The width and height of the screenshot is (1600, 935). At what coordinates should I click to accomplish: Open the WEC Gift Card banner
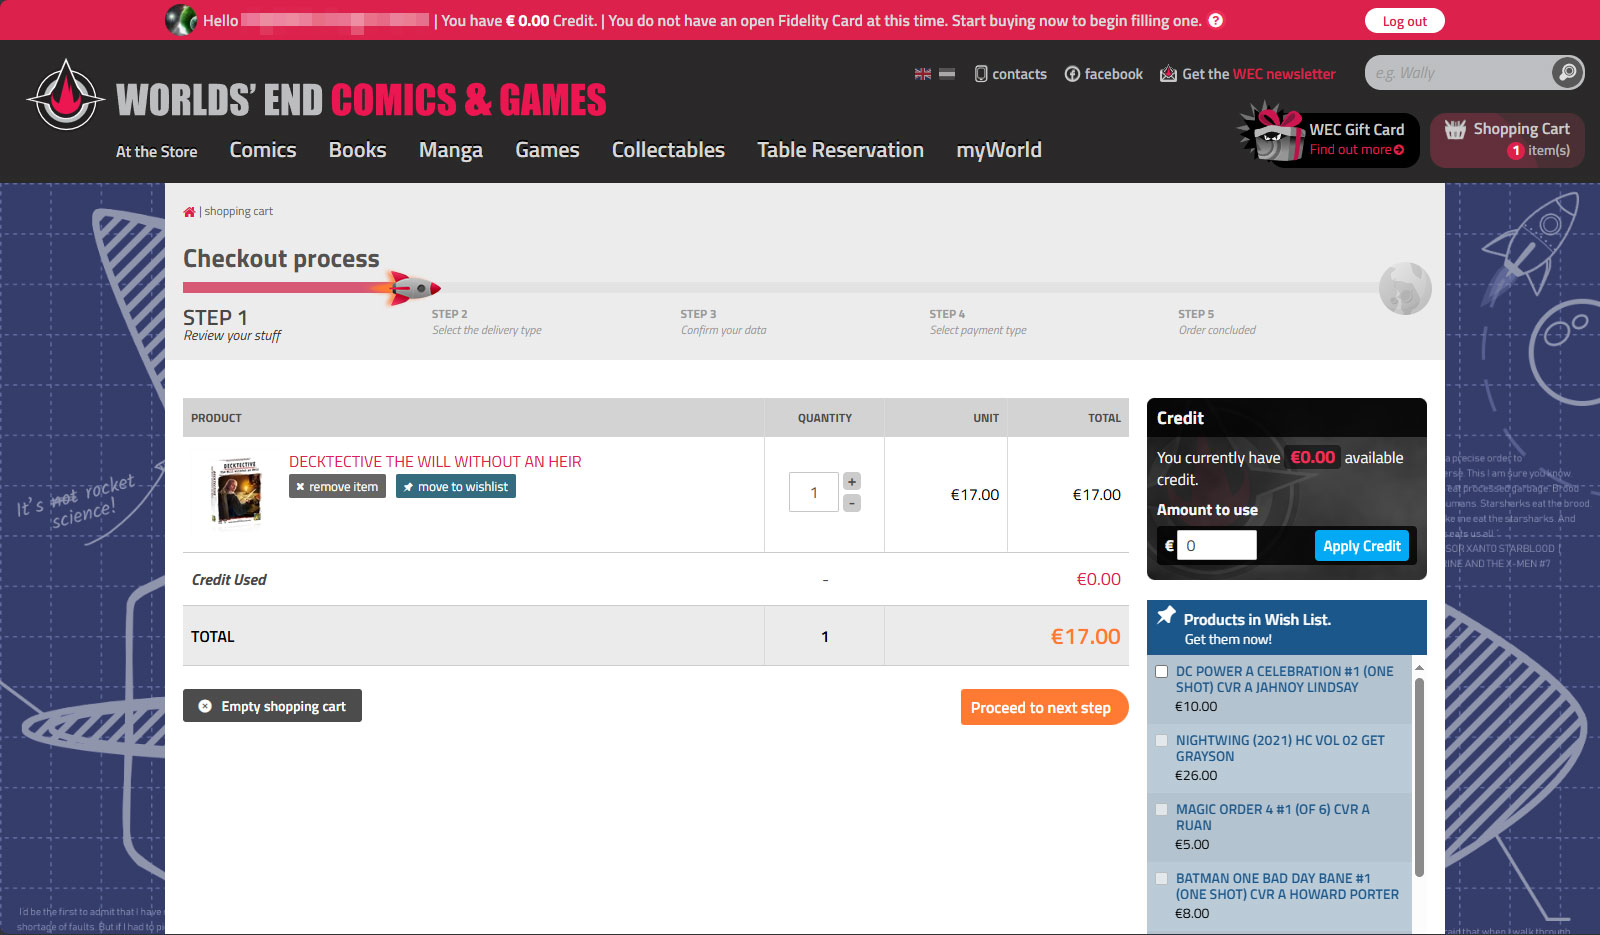tap(1331, 139)
